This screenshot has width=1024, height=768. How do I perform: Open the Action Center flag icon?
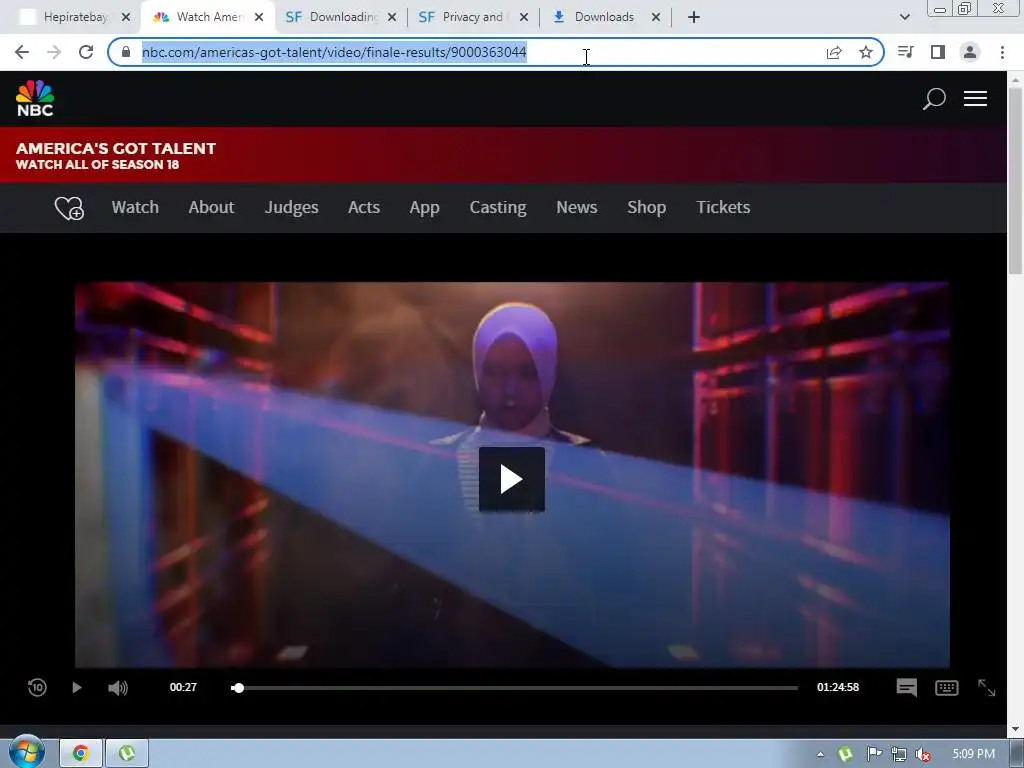tap(874, 754)
